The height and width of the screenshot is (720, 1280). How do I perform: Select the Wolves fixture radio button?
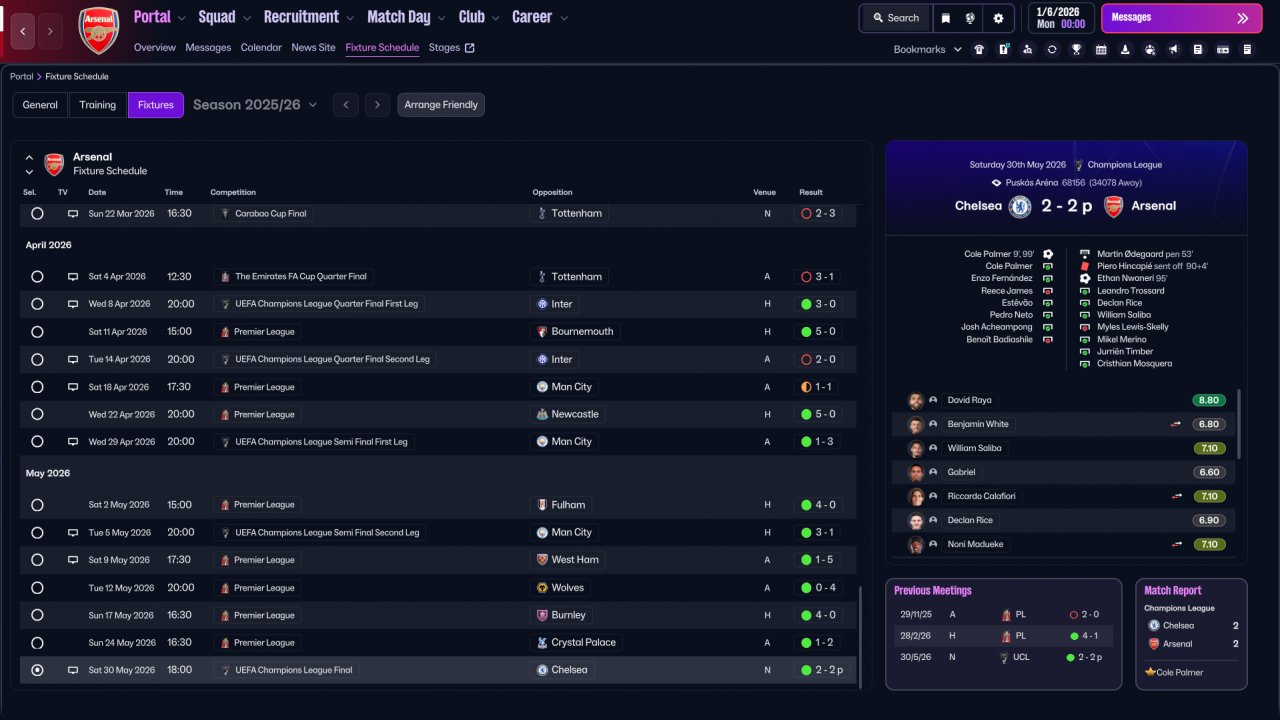[x=37, y=588]
